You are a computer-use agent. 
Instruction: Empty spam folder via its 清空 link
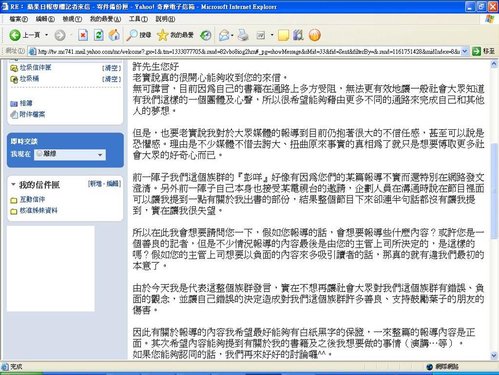coord(111,68)
